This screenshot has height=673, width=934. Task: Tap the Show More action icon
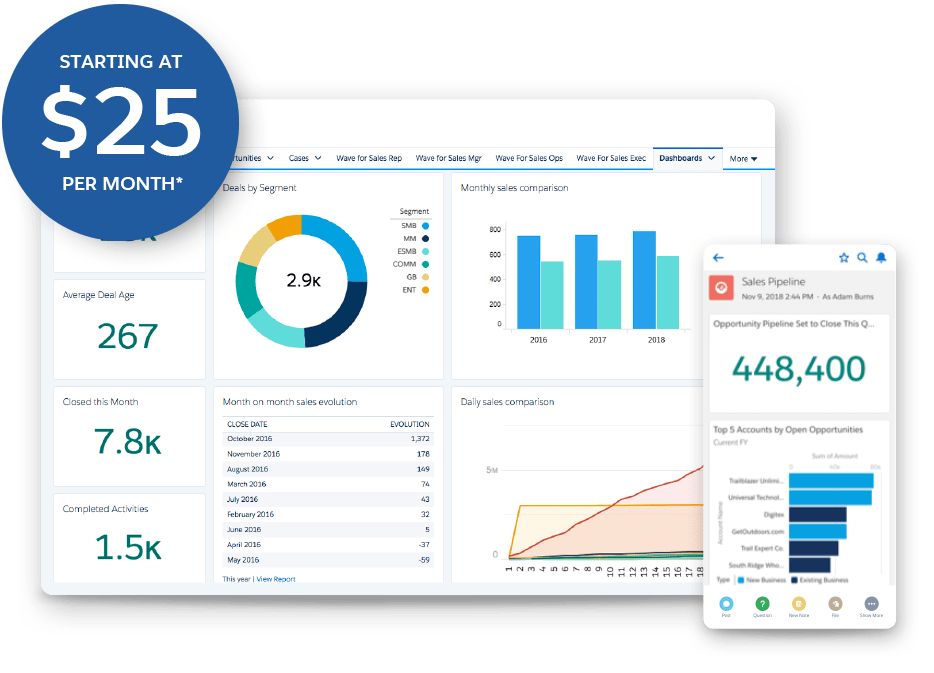pos(871,603)
